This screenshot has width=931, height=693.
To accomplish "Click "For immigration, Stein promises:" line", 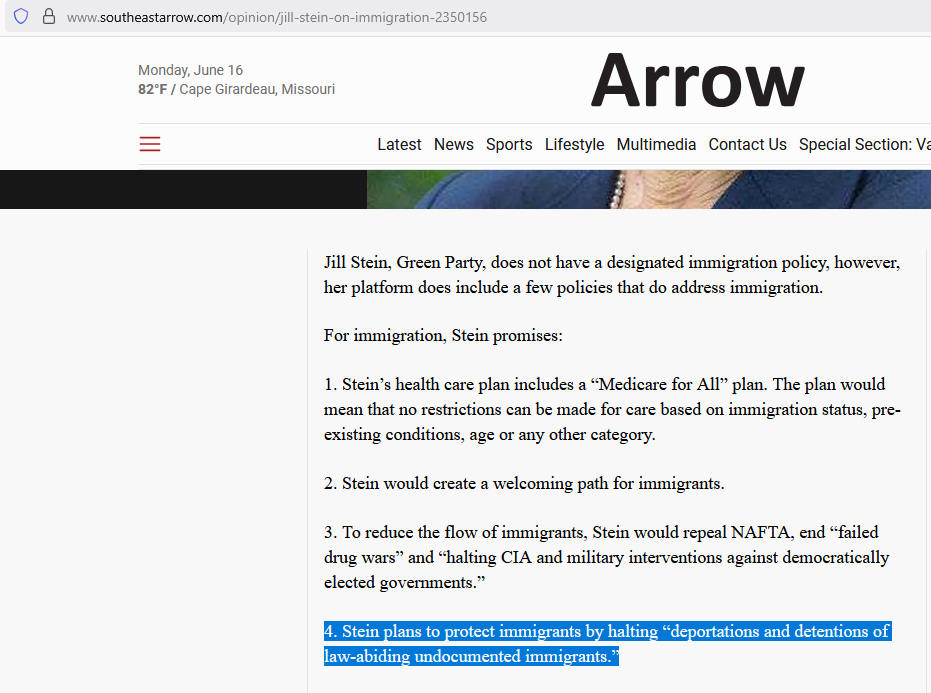I will (x=443, y=336).
